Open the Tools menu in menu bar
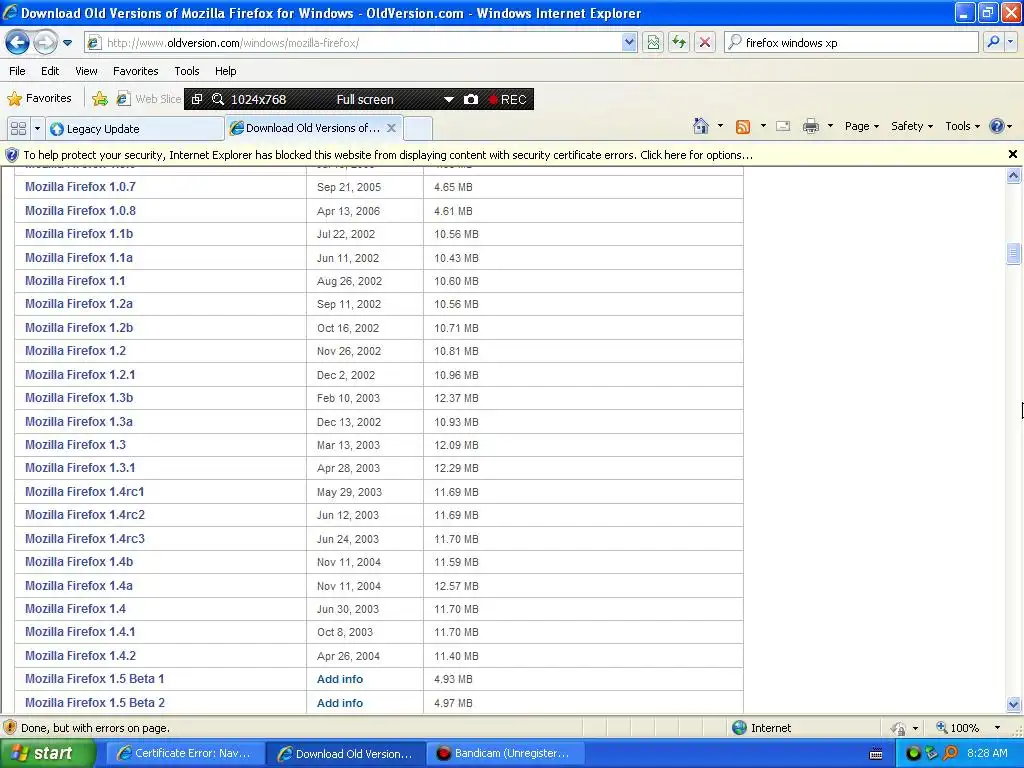Screen dimensions: 1024x768 point(187,71)
